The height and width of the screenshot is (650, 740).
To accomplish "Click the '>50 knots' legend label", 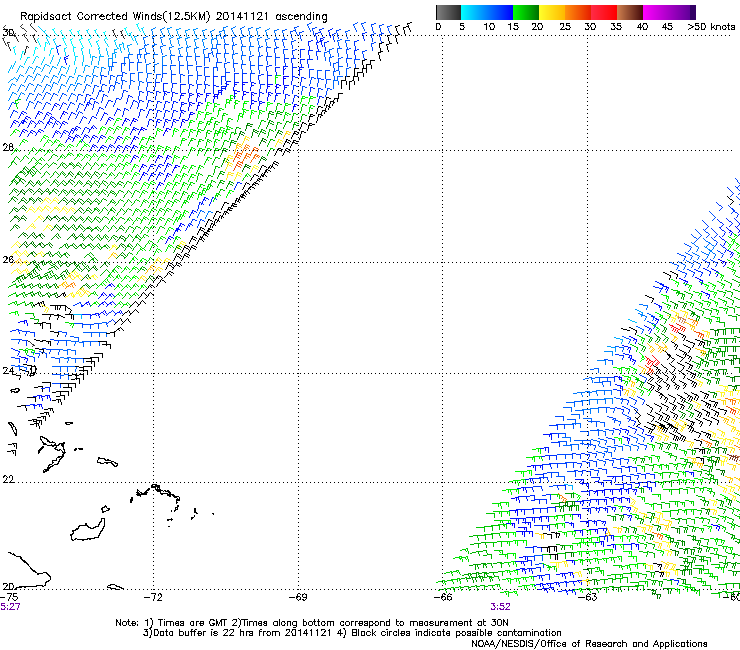I will [711, 27].
